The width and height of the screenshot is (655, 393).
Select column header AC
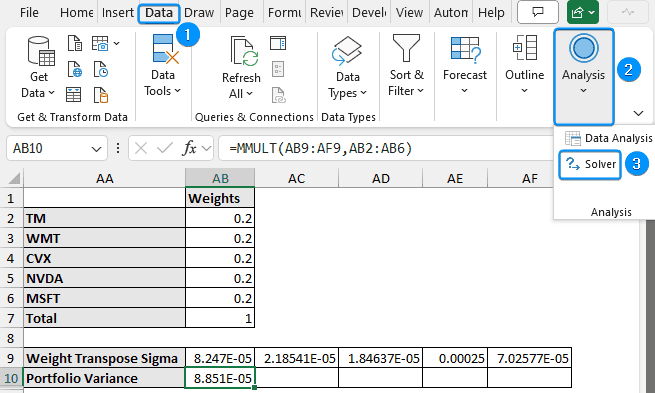tap(297, 179)
